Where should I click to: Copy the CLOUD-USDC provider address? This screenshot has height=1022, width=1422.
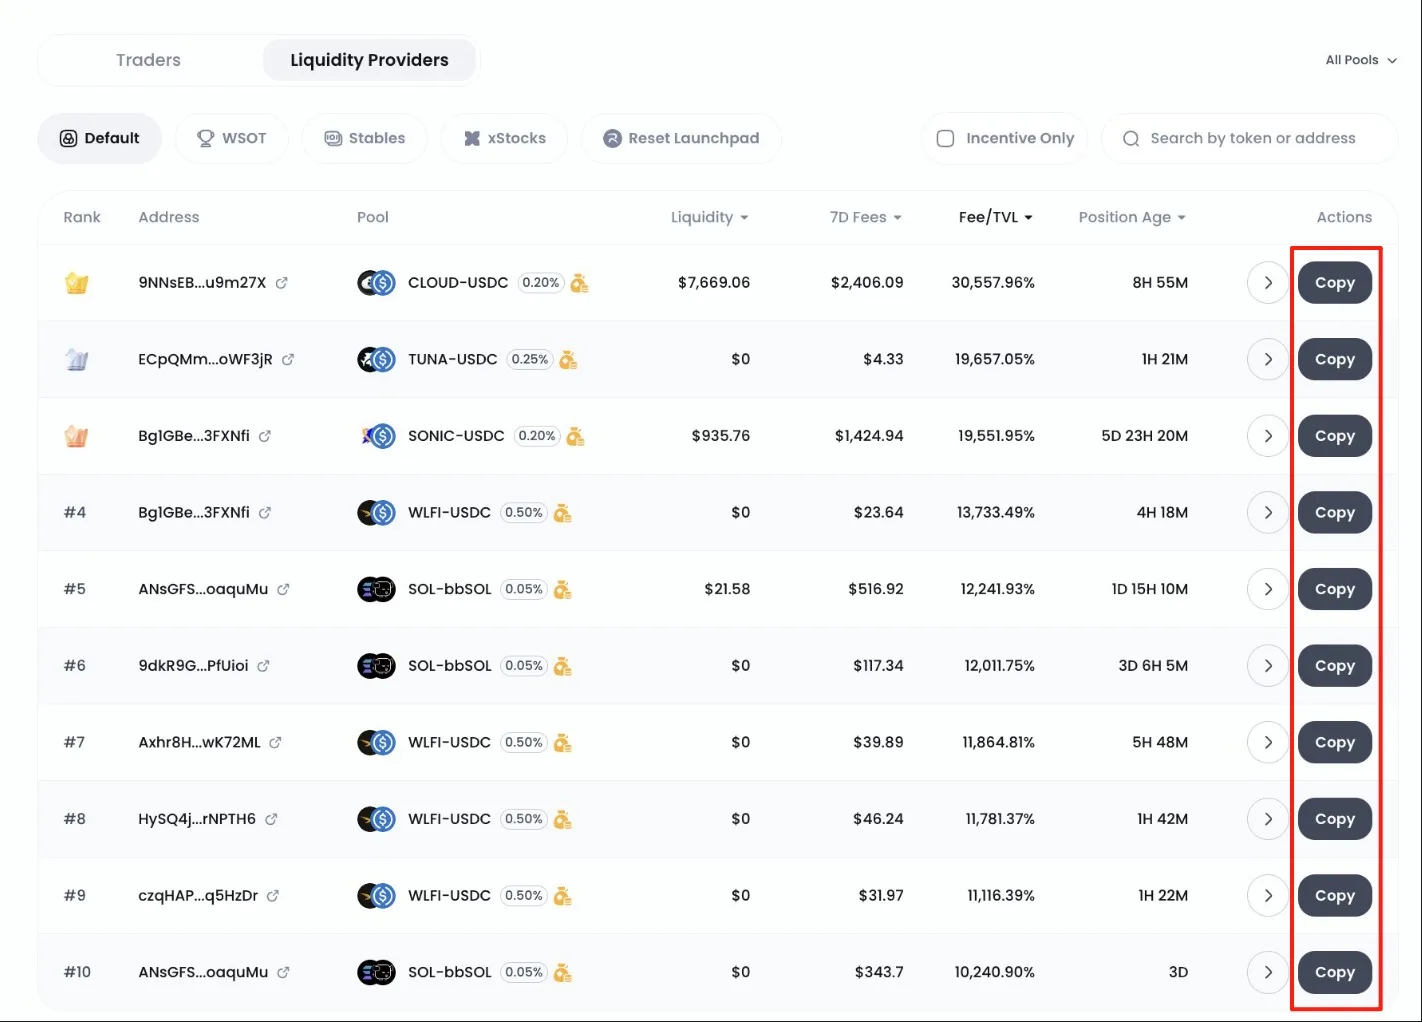pyautogui.click(x=1335, y=283)
